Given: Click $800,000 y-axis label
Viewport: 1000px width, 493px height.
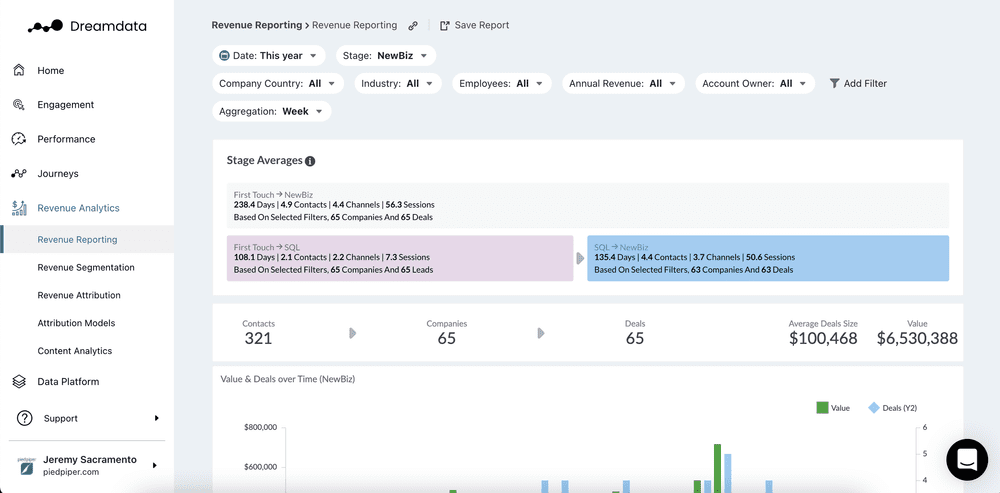Looking at the screenshot, I should (x=260, y=427).
